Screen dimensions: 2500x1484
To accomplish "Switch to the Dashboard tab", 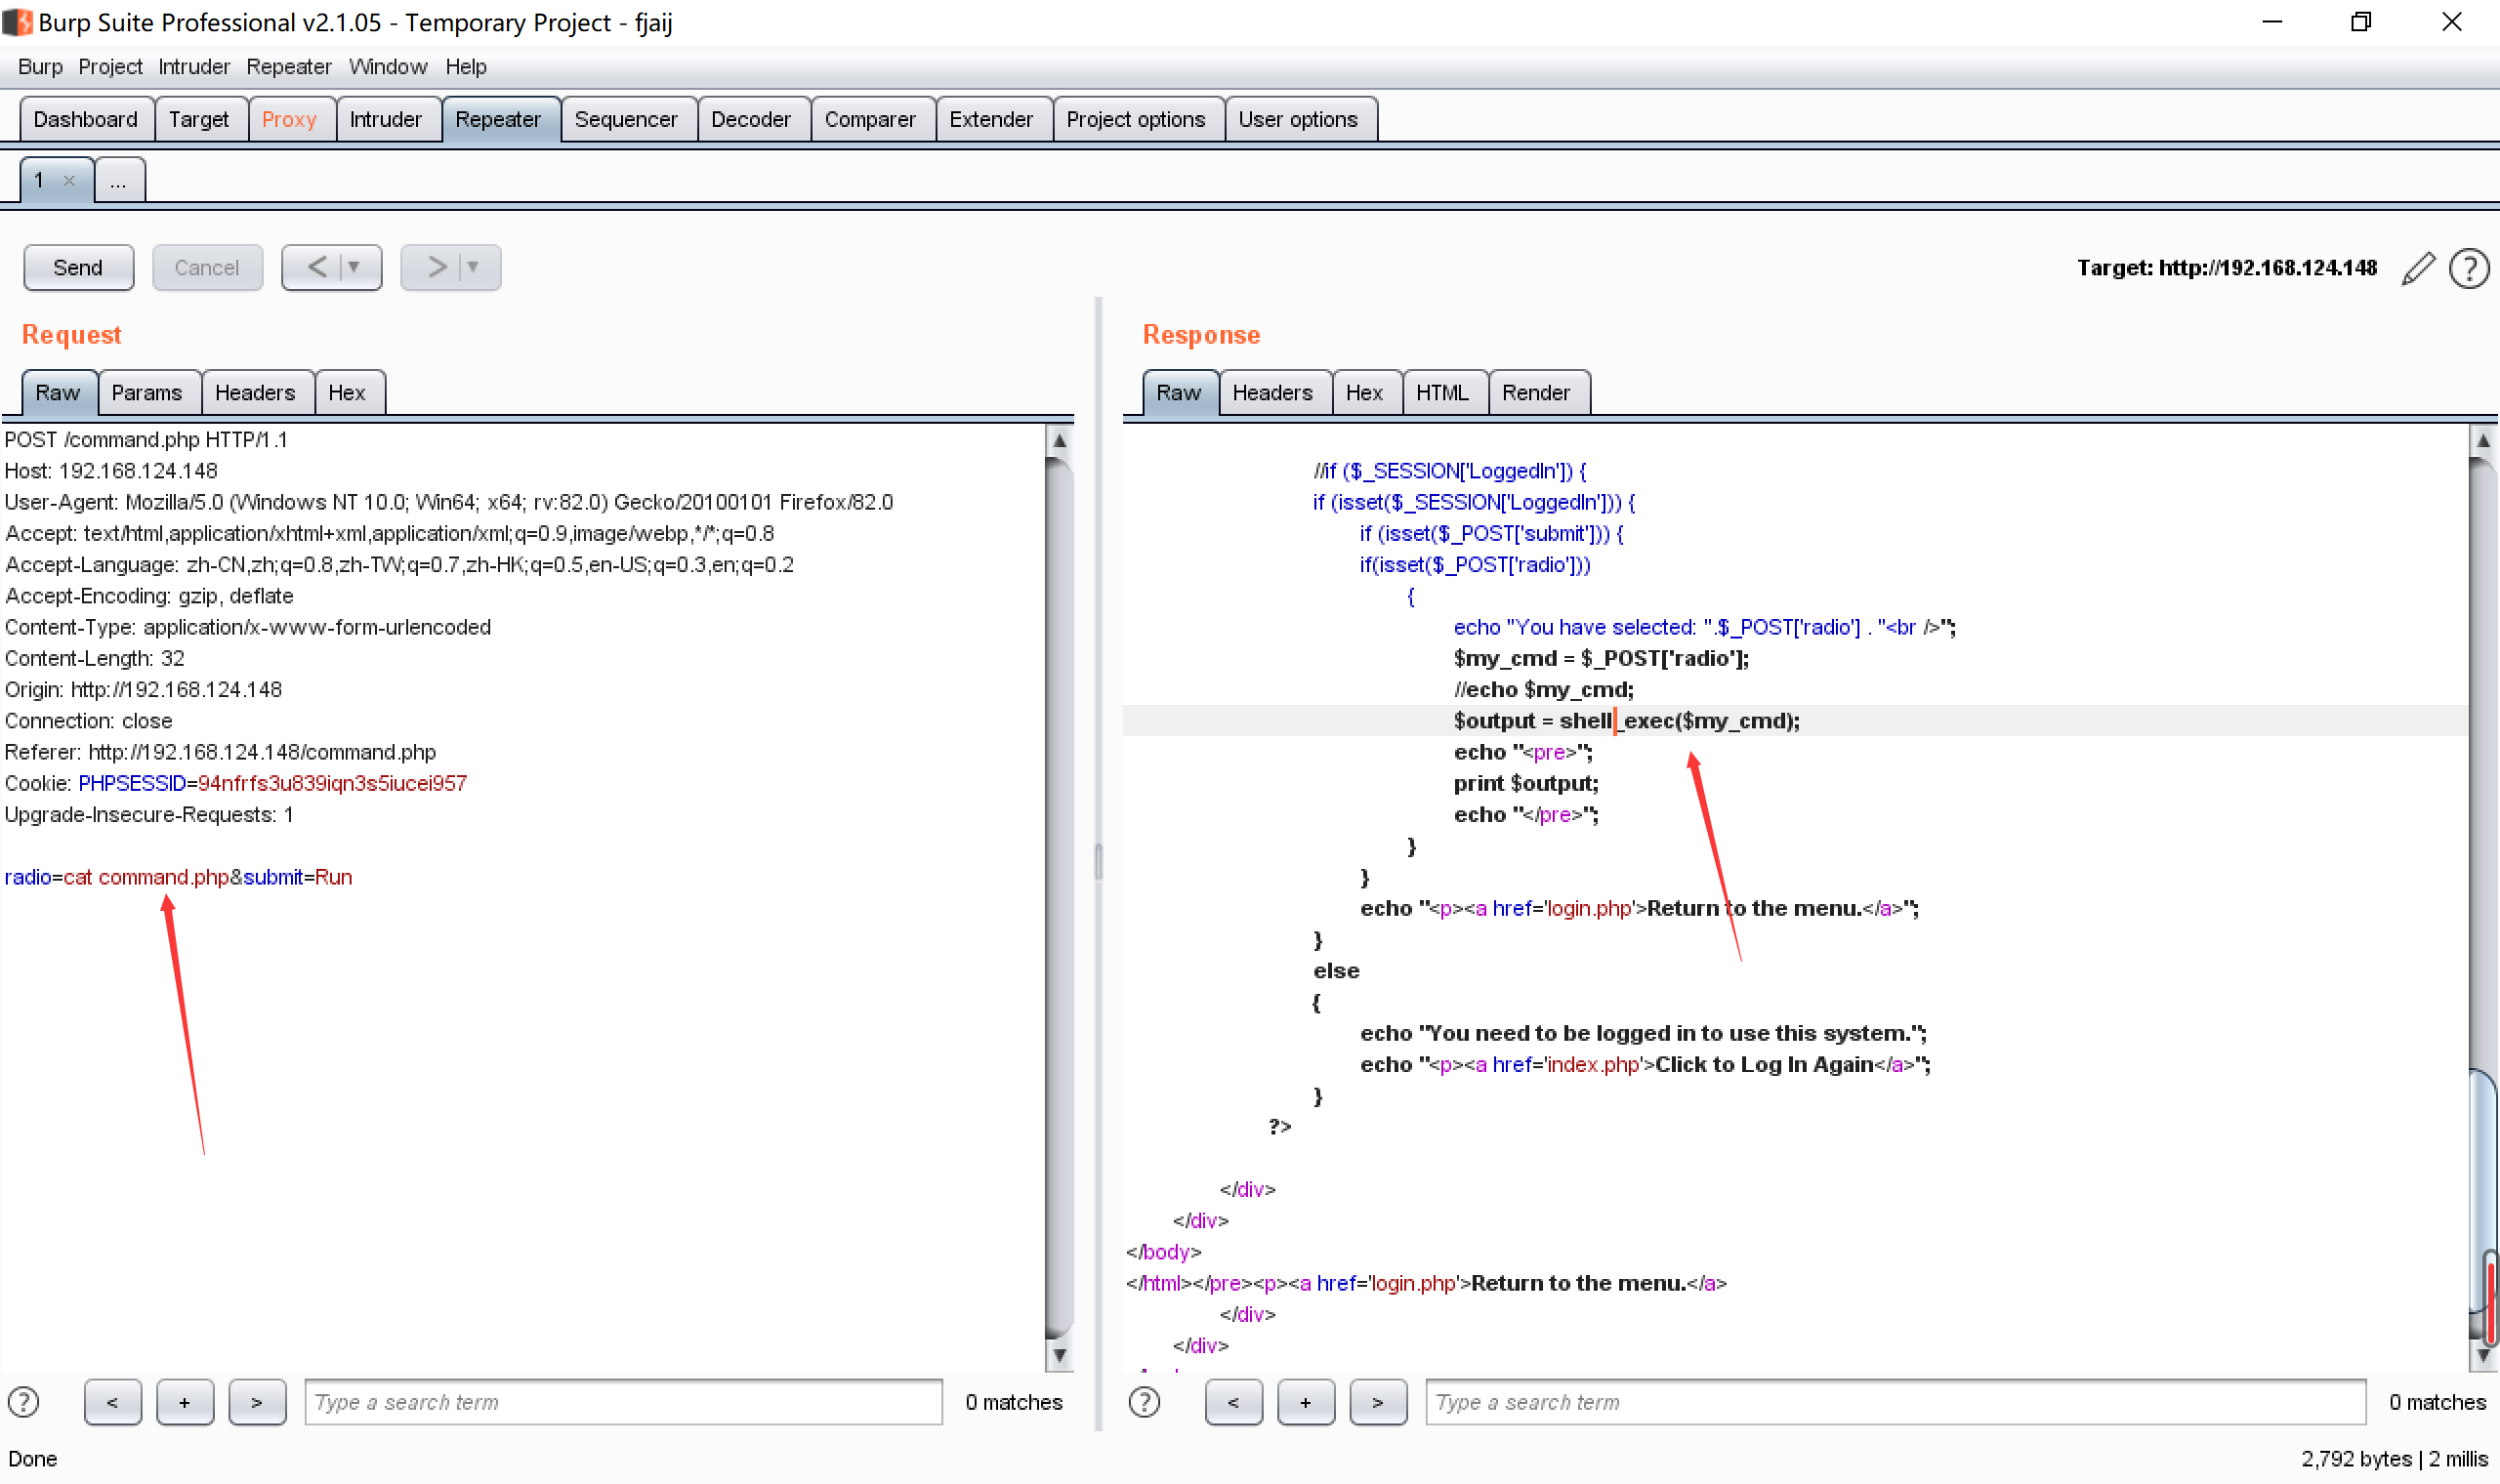I will pyautogui.click(x=86, y=120).
